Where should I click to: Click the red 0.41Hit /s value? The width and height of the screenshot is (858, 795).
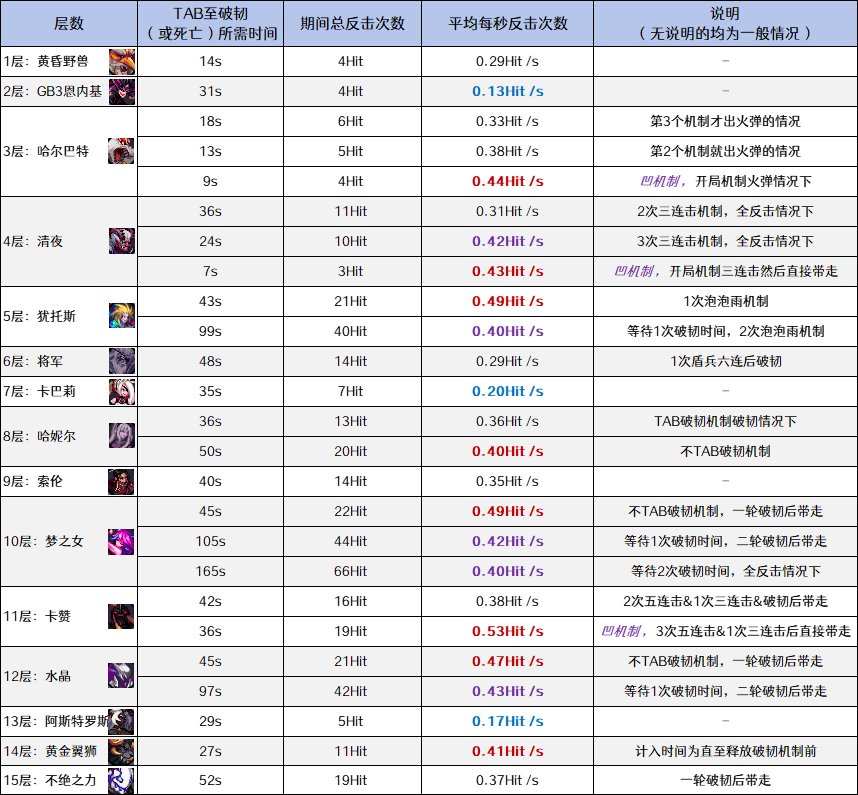[507, 751]
